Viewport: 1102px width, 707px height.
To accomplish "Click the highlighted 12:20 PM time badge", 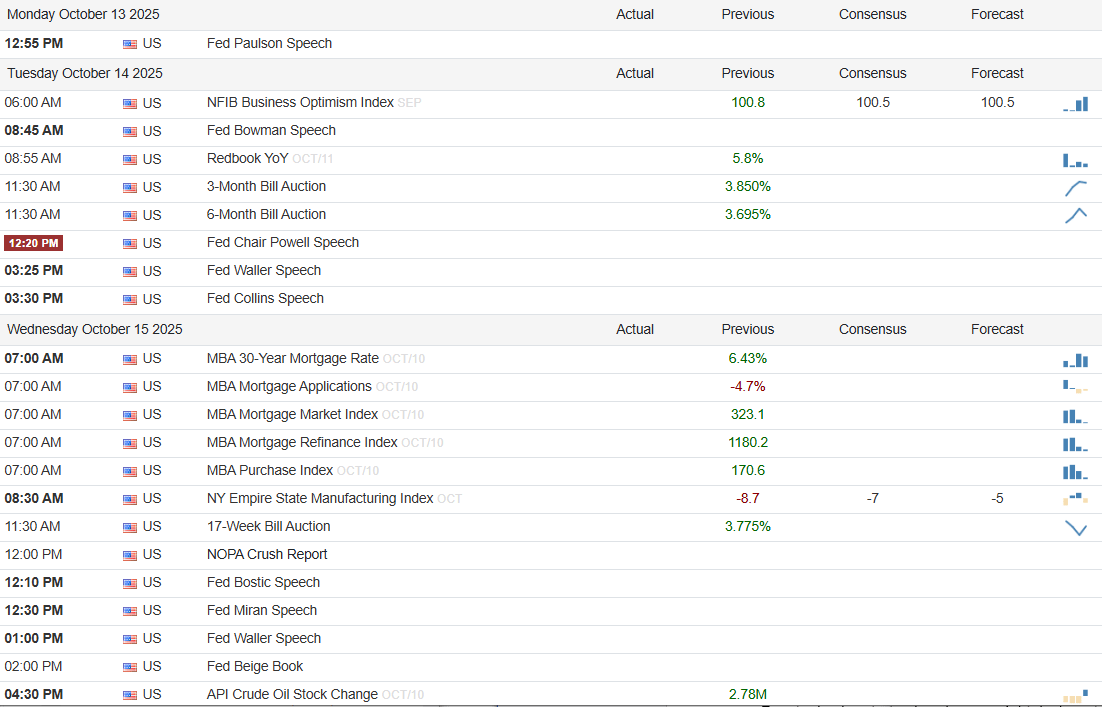I will [33, 243].
